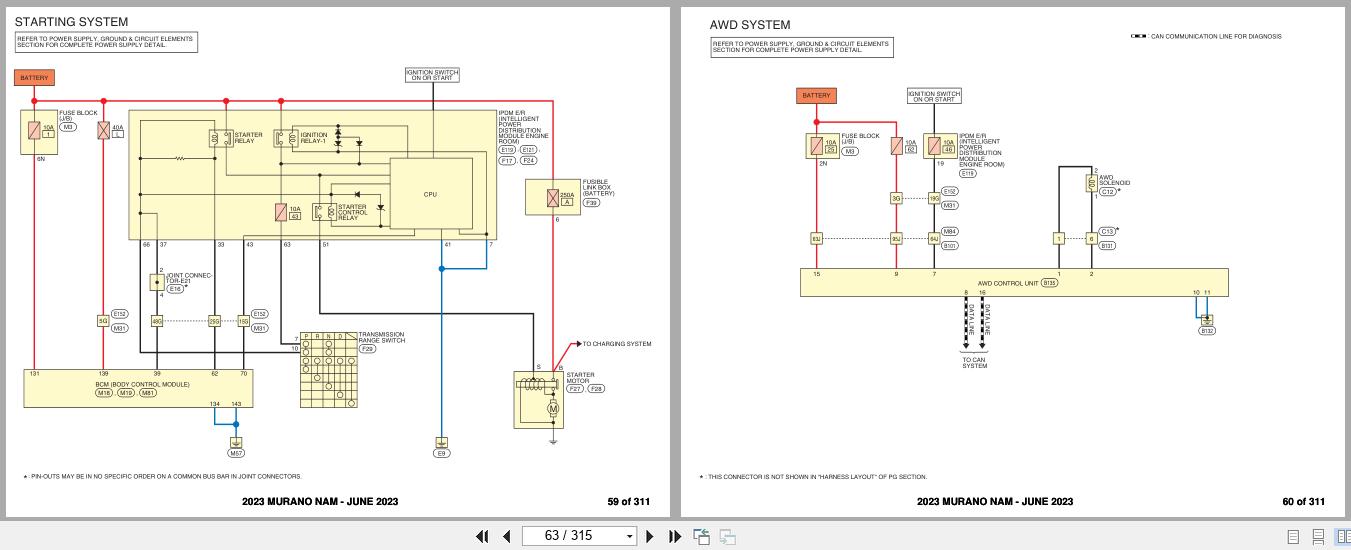The width and height of the screenshot is (1351, 550).
Task: Click the AWD SOLENOID label
Action: pos(1114,181)
